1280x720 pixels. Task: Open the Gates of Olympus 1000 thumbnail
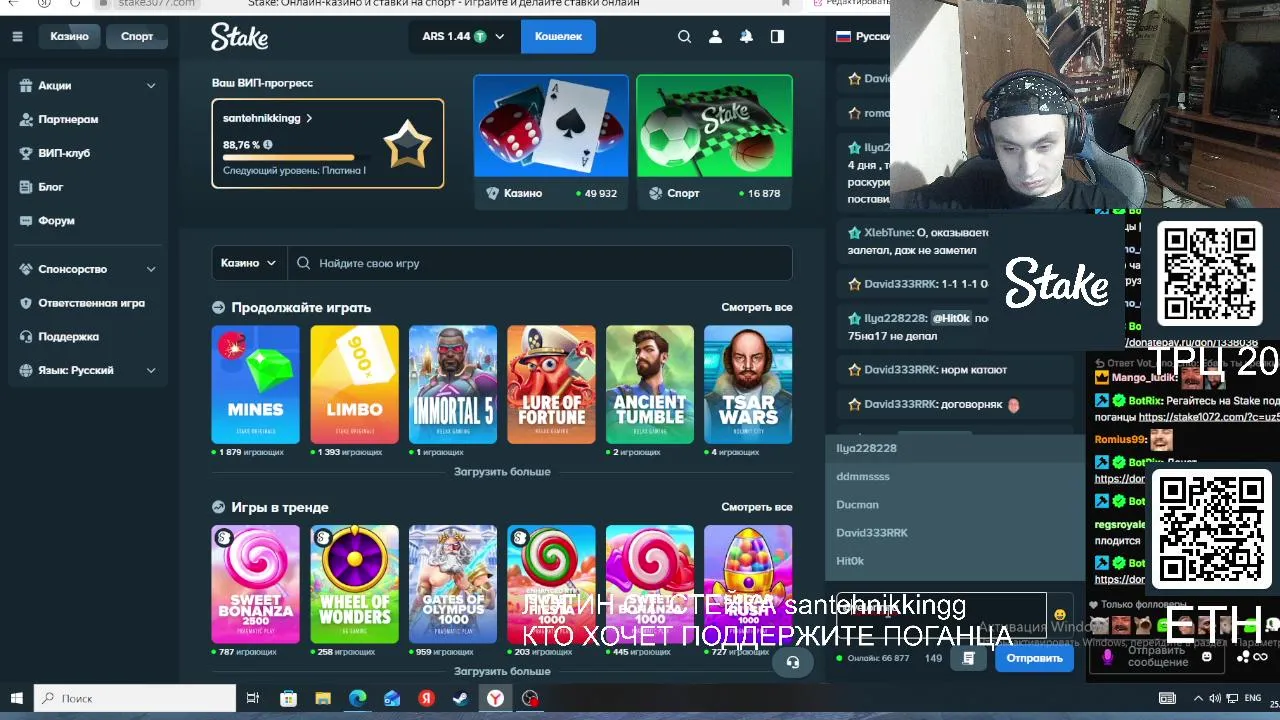click(453, 584)
